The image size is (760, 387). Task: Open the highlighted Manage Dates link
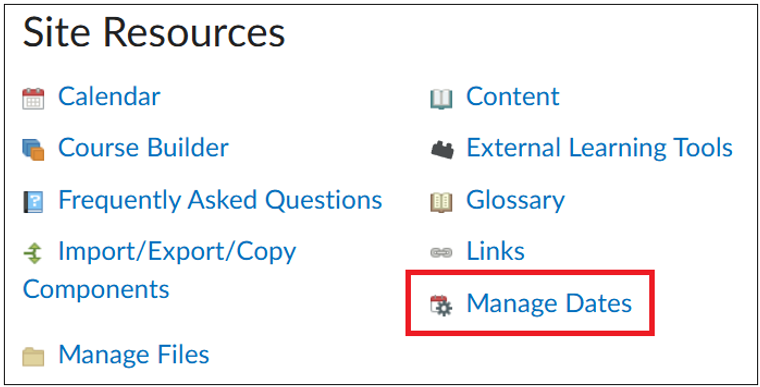549,304
